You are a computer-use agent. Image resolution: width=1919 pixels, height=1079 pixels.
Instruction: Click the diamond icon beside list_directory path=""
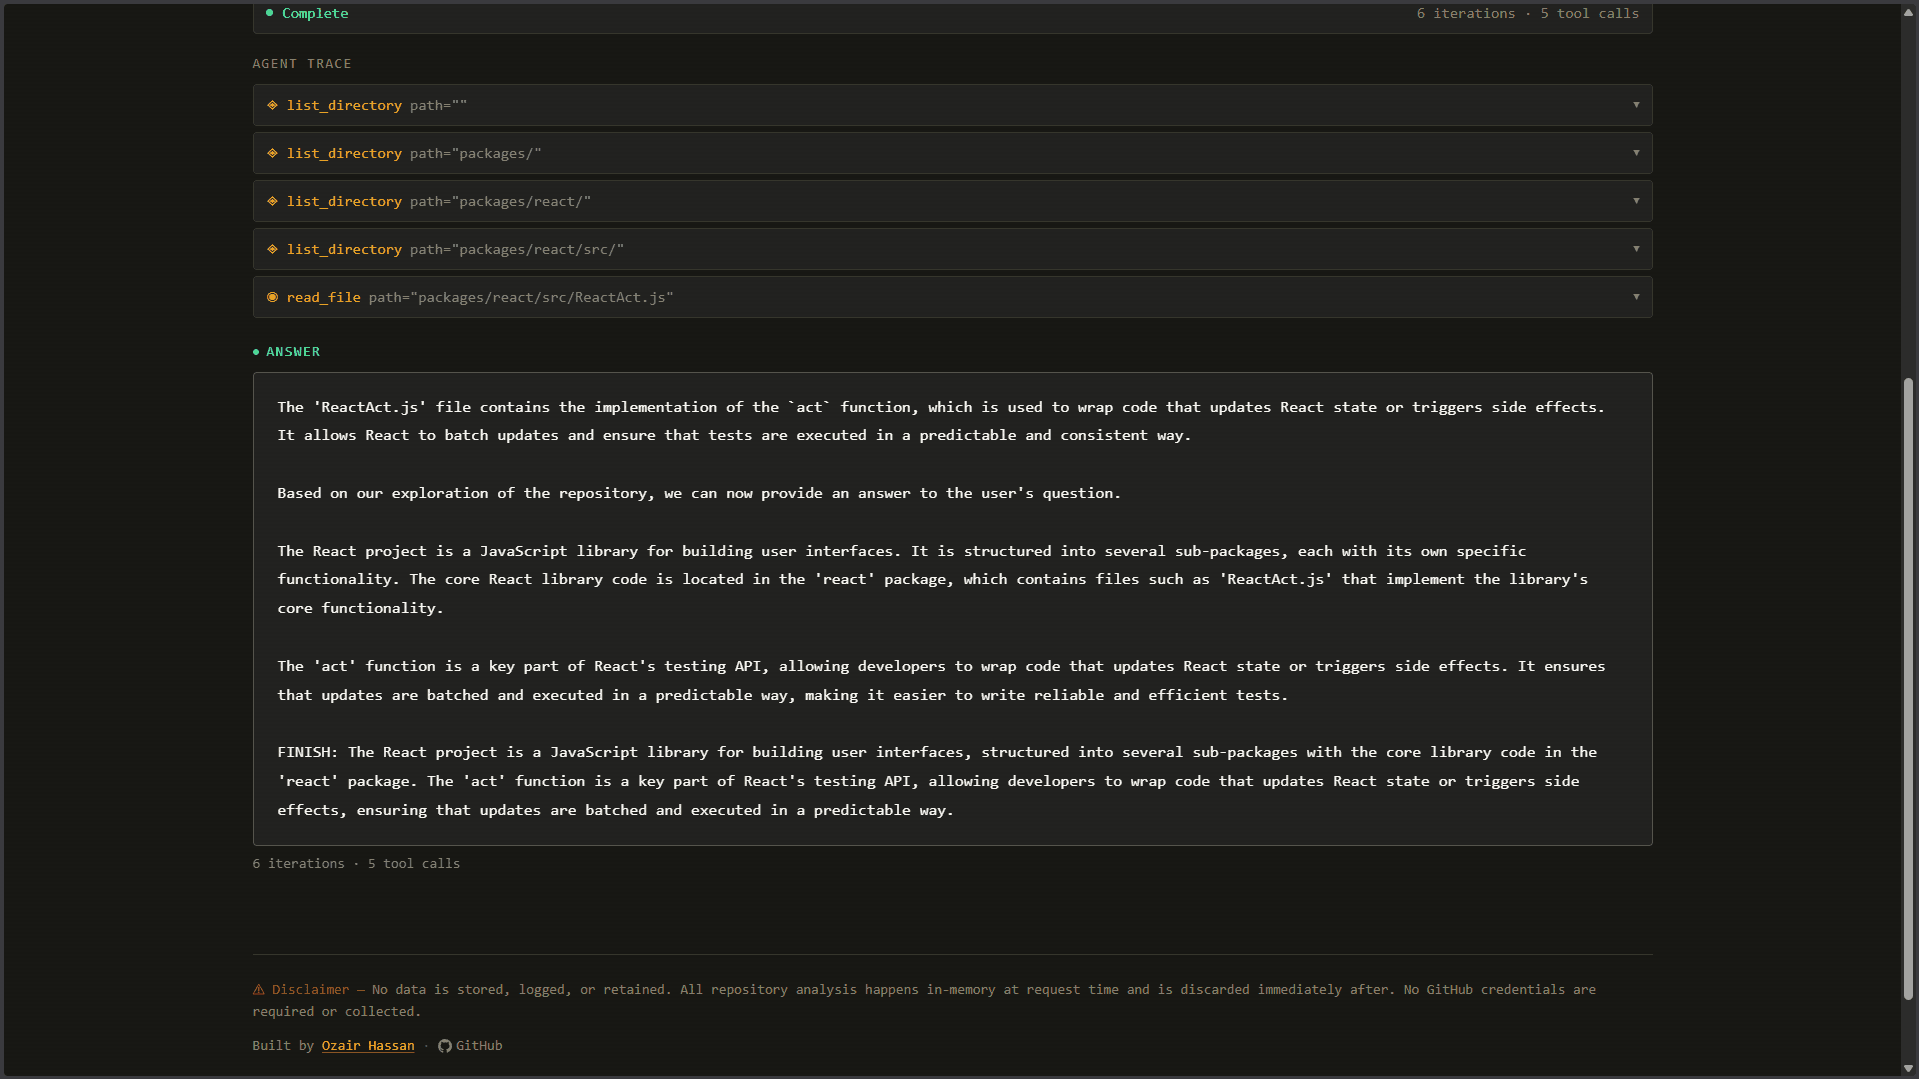[272, 105]
